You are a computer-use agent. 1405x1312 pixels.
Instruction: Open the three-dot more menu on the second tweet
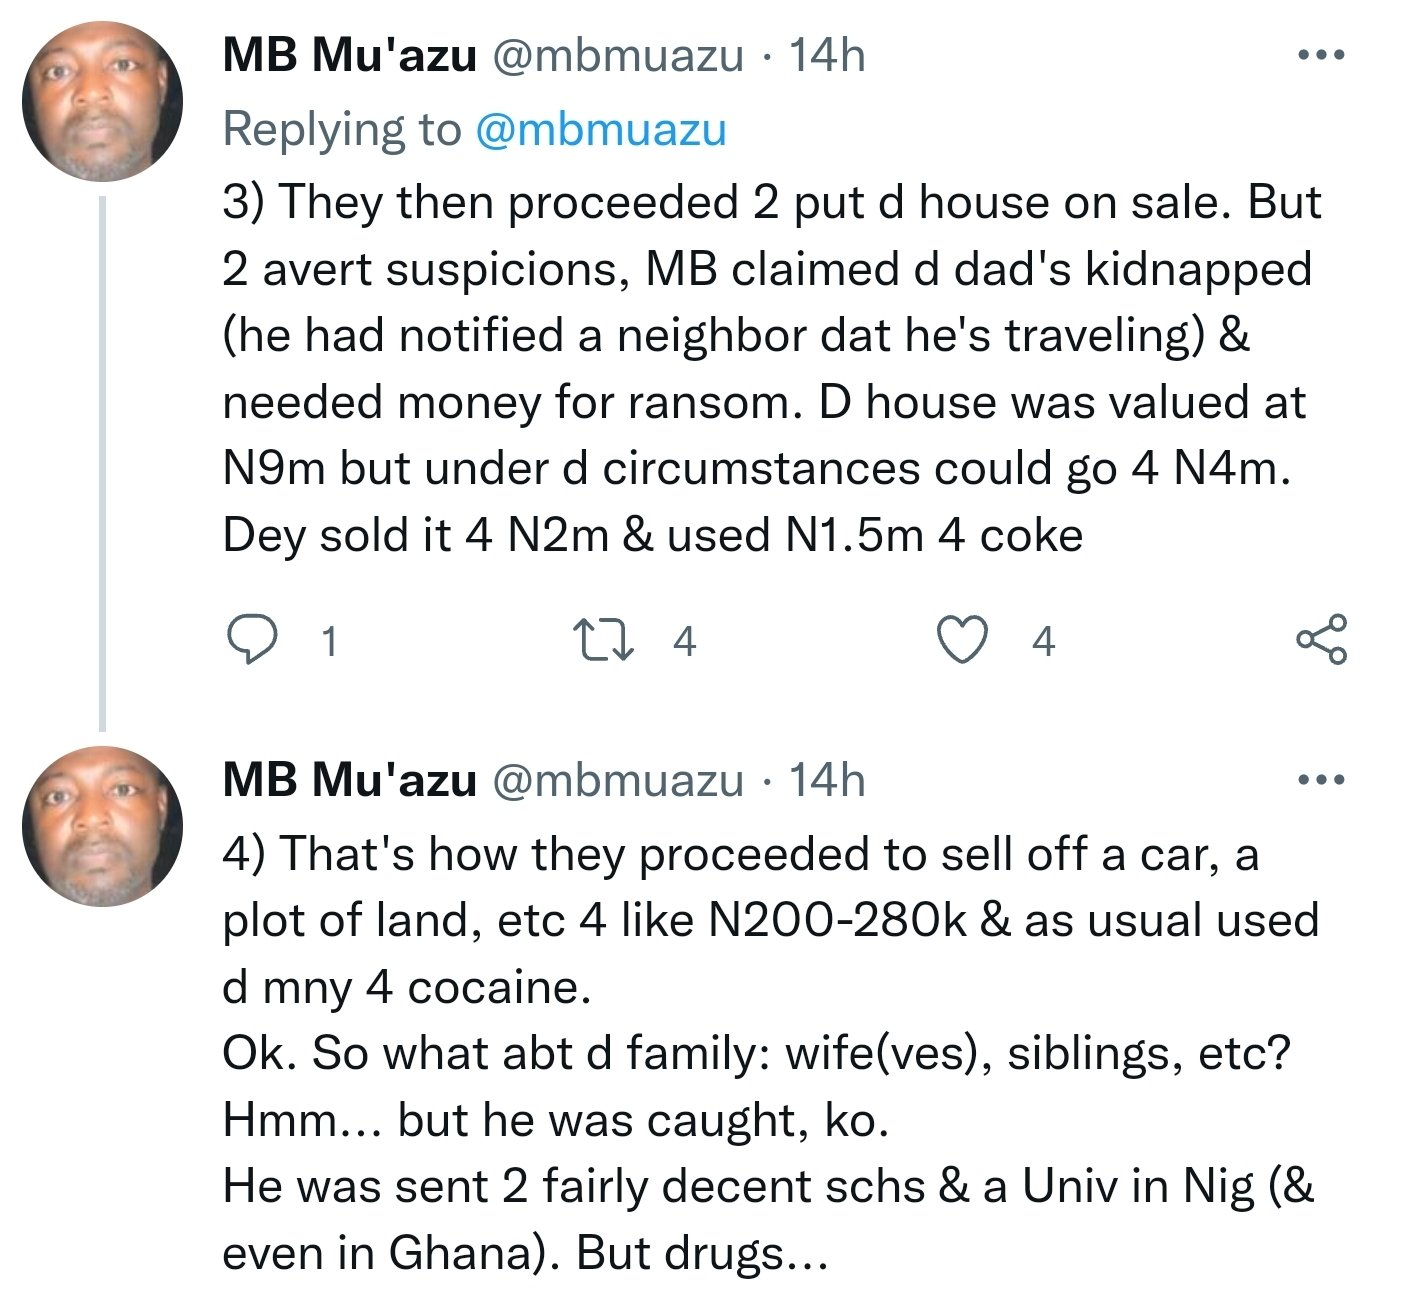coord(1321,780)
